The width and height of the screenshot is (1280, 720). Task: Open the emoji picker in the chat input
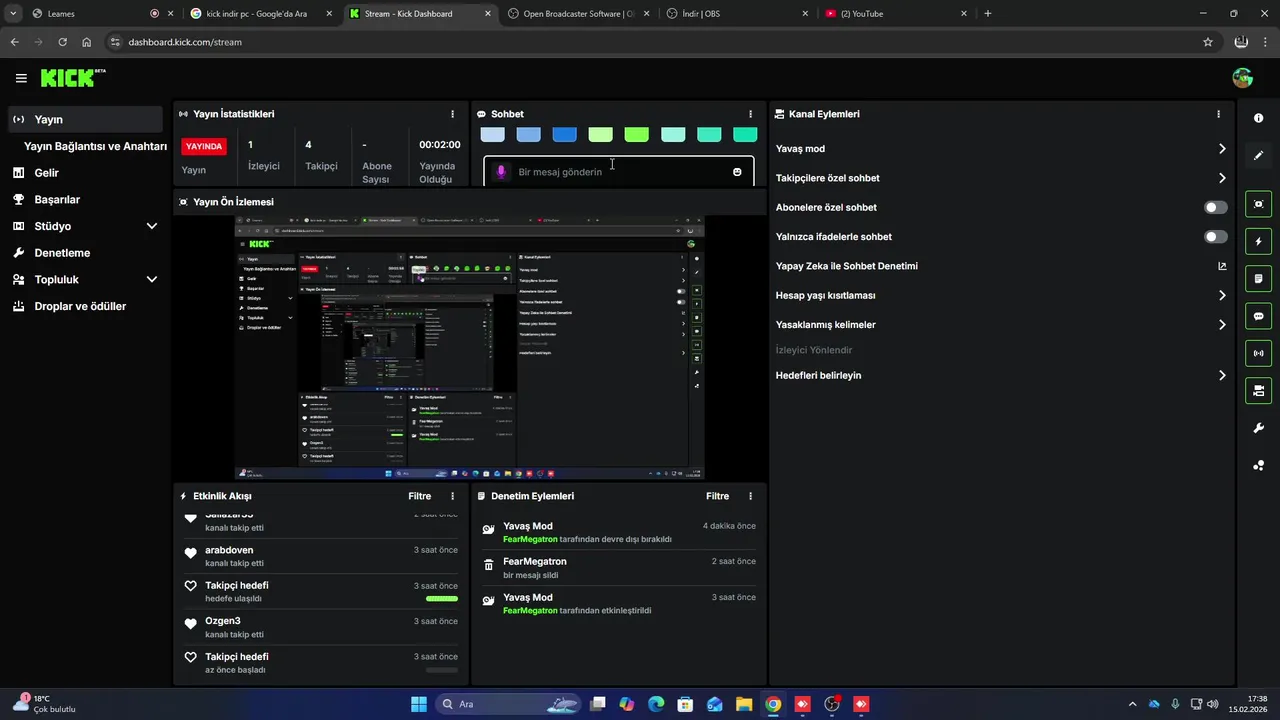pos(737,172)
